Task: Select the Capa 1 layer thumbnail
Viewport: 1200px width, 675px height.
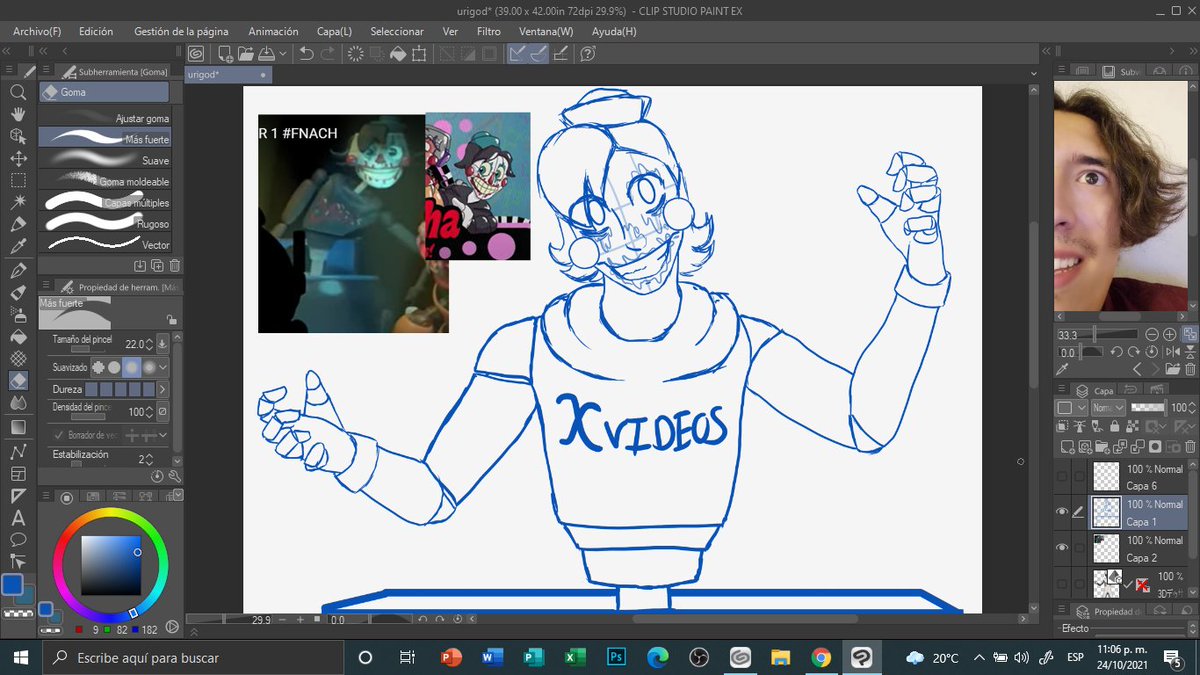Action: pyautogui.click(x=1106, y=512)
